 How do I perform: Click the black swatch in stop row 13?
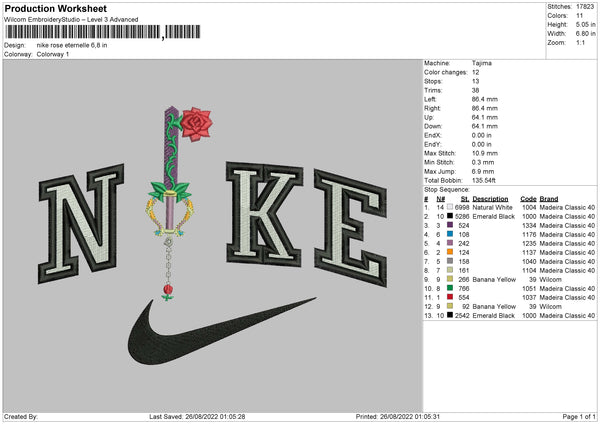point(450,315)
